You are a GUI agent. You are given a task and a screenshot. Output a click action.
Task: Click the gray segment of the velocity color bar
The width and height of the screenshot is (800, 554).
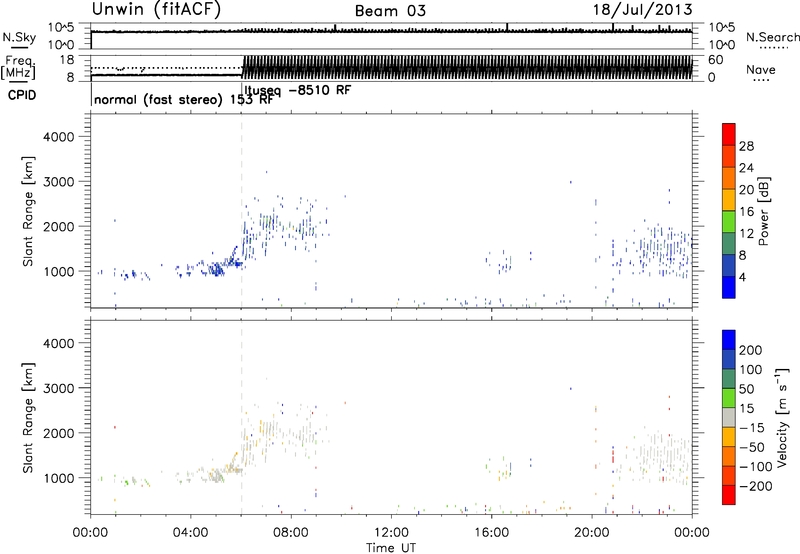pos(729,418)
